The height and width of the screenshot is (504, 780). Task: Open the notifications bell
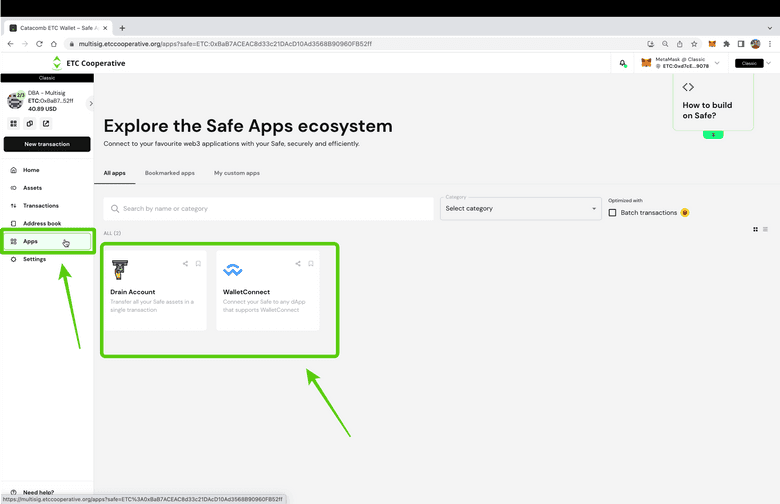click(622, 63)
